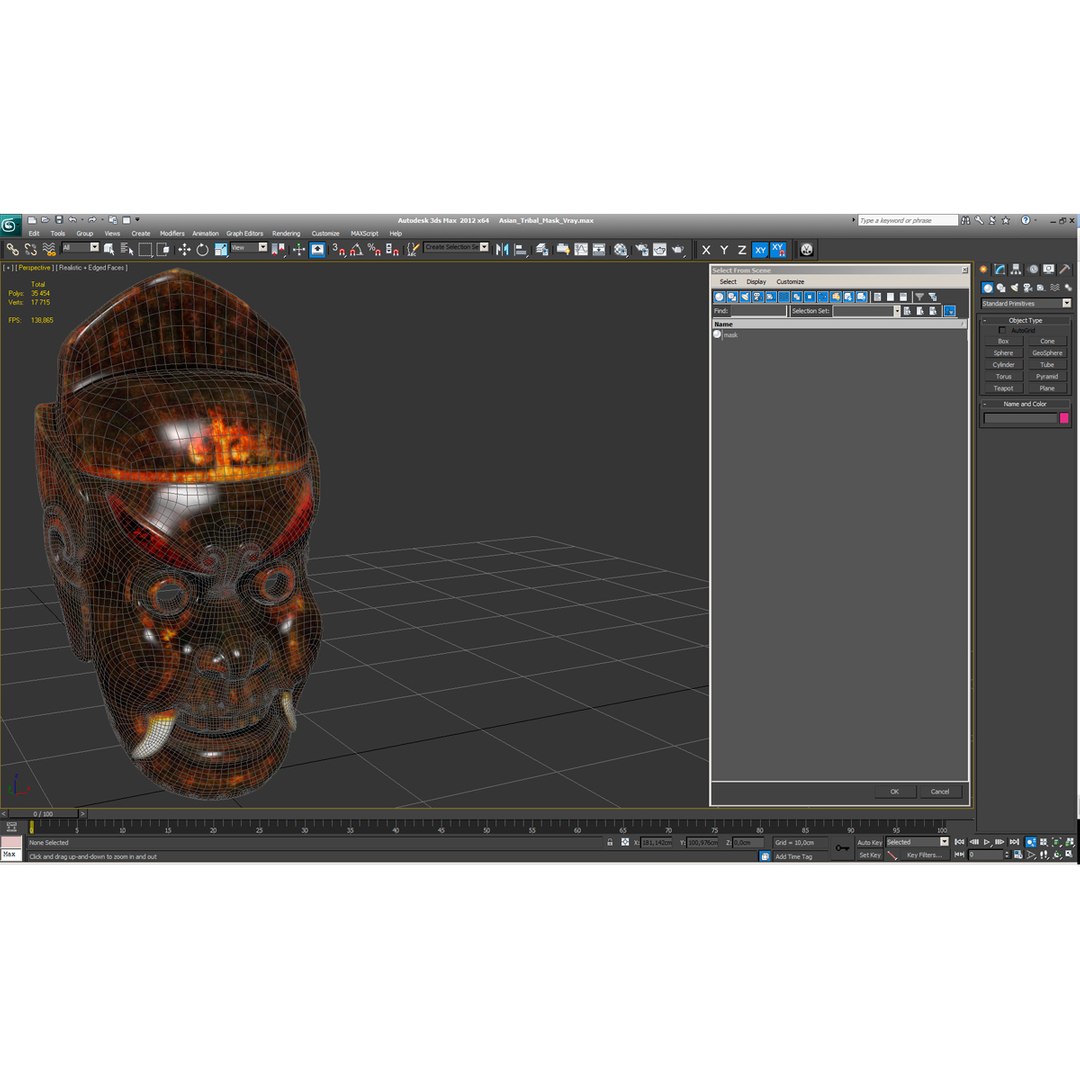Click the Bind to Space Warp icon
This screenshot has height=1080, width=1080.
(x=49, y=249)
